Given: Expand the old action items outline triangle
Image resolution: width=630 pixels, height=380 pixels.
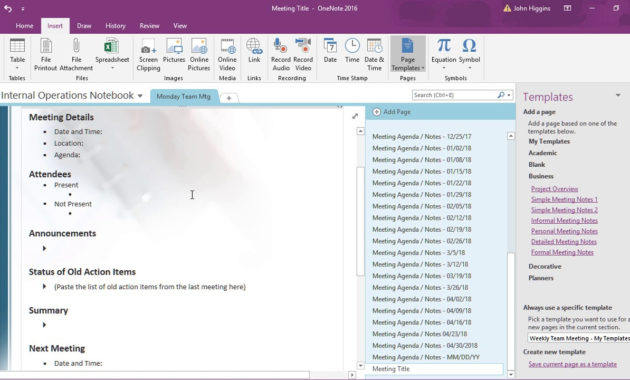Looking at the screenshot, I should coord(44,286).
